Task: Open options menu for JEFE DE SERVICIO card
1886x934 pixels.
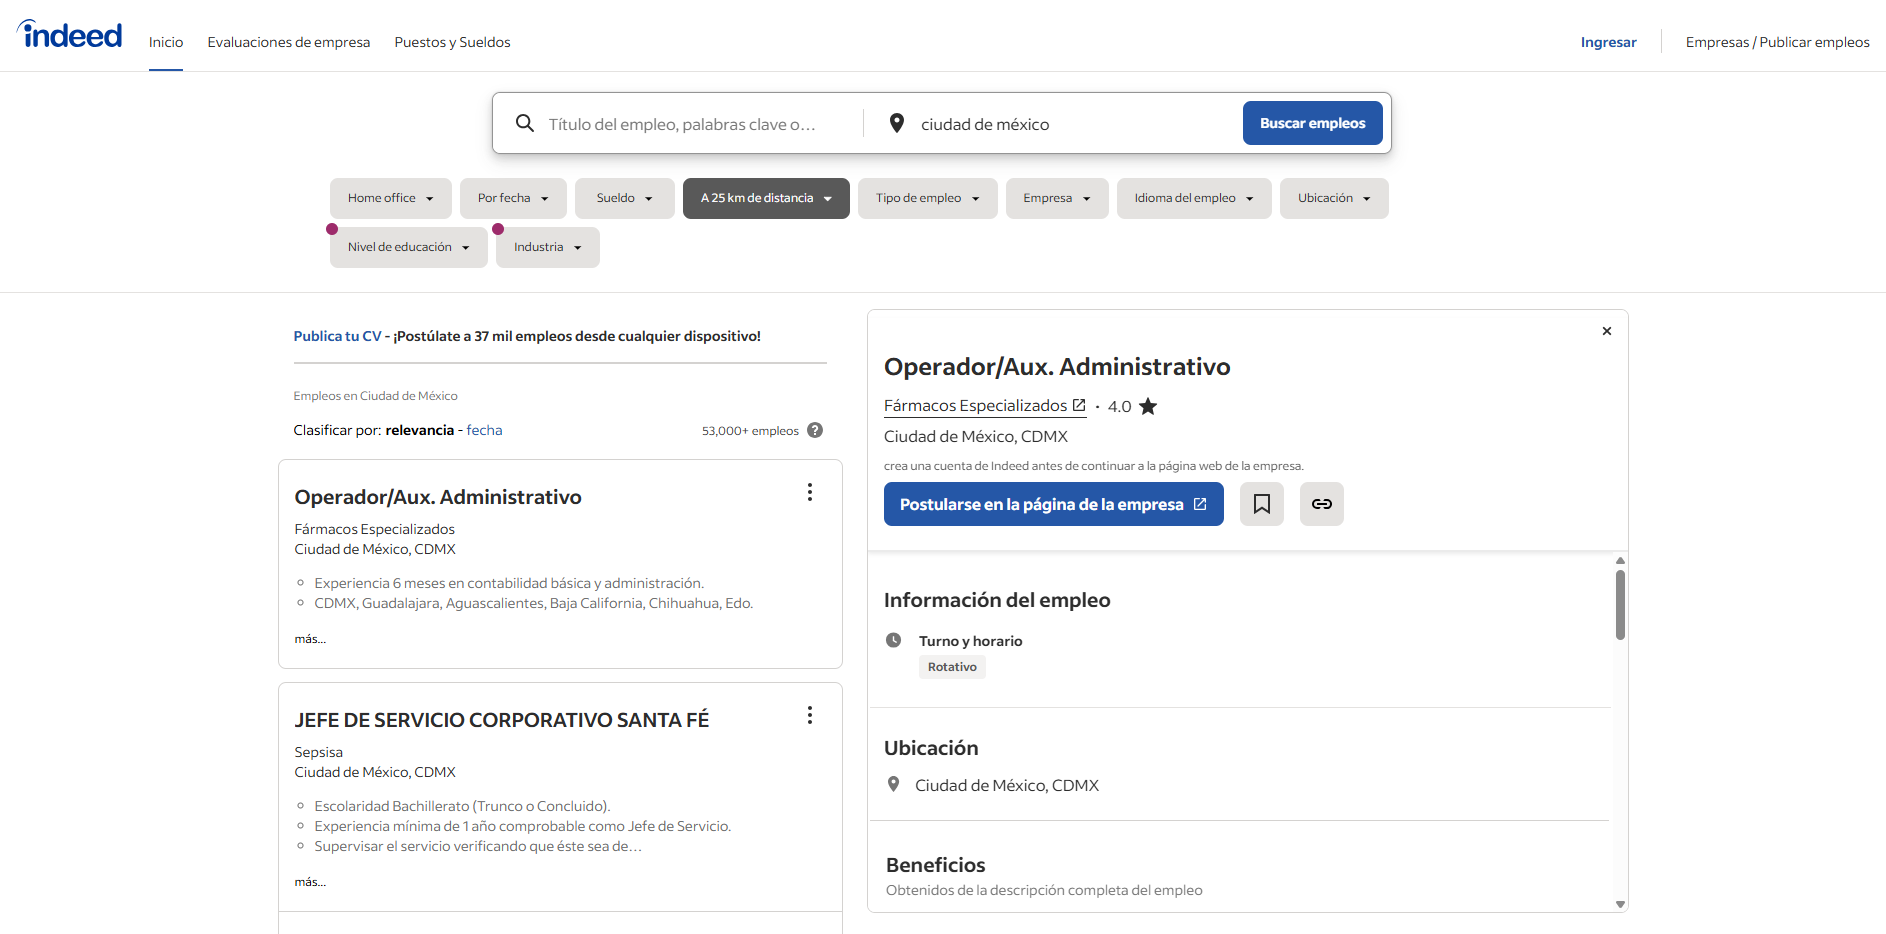Action: [x=810, y=715]
